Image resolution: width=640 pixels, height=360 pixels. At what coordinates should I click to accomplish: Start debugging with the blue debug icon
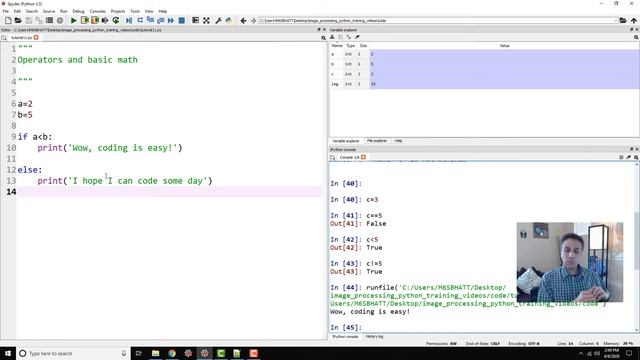point(129,20)
